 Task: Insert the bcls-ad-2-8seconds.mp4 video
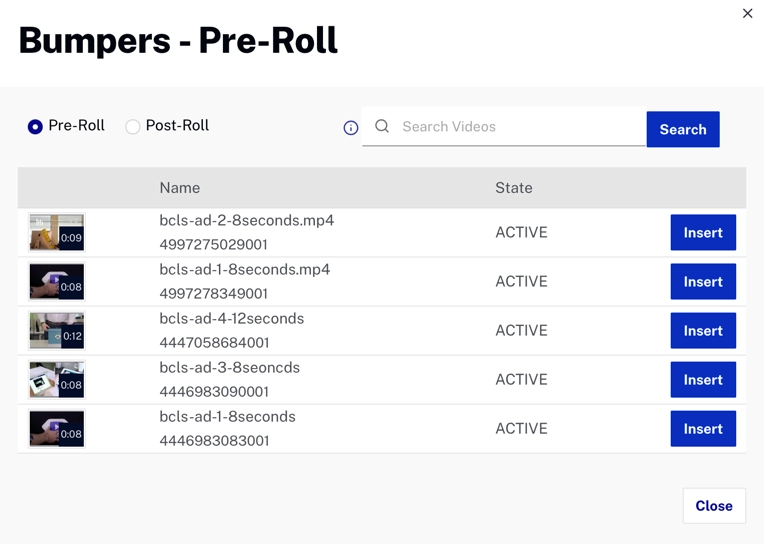tap(702, 233)
